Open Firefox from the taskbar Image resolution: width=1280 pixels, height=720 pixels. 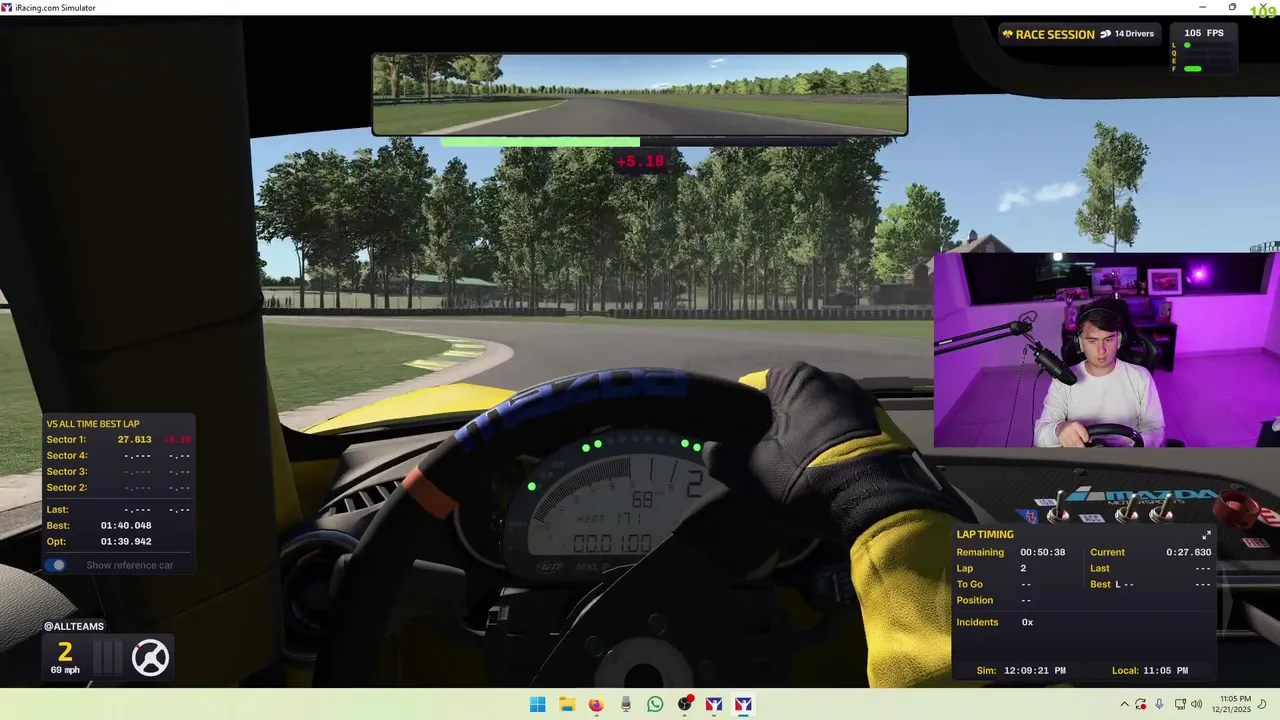596,704
